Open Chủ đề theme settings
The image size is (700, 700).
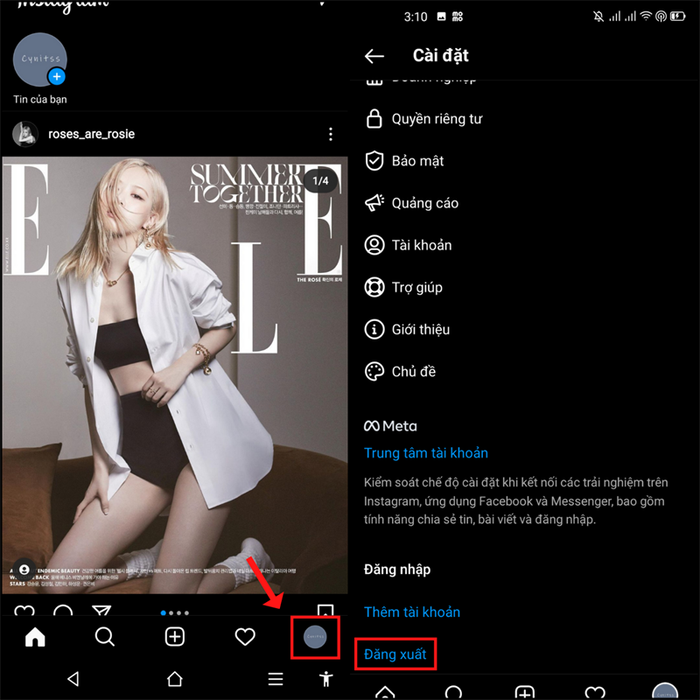pyautogui.click(x=525, y=371)
